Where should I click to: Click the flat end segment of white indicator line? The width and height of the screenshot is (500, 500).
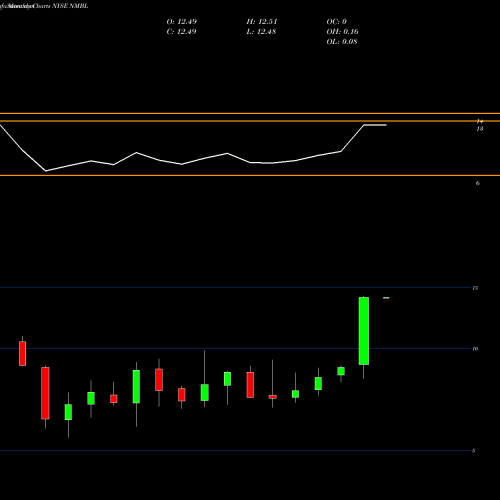click(375, 125)
